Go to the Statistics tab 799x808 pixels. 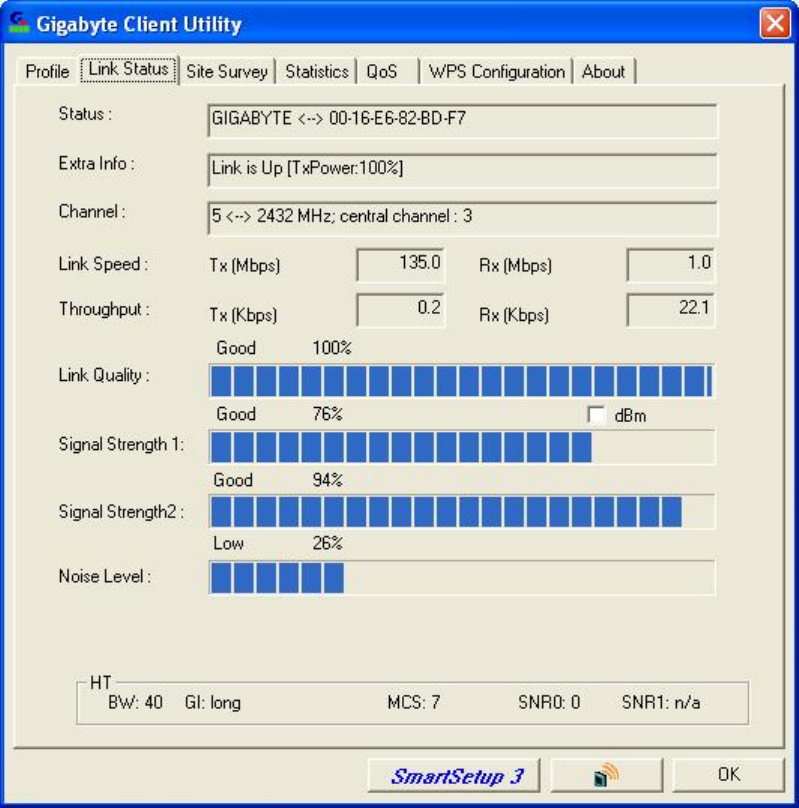point(317,71)
